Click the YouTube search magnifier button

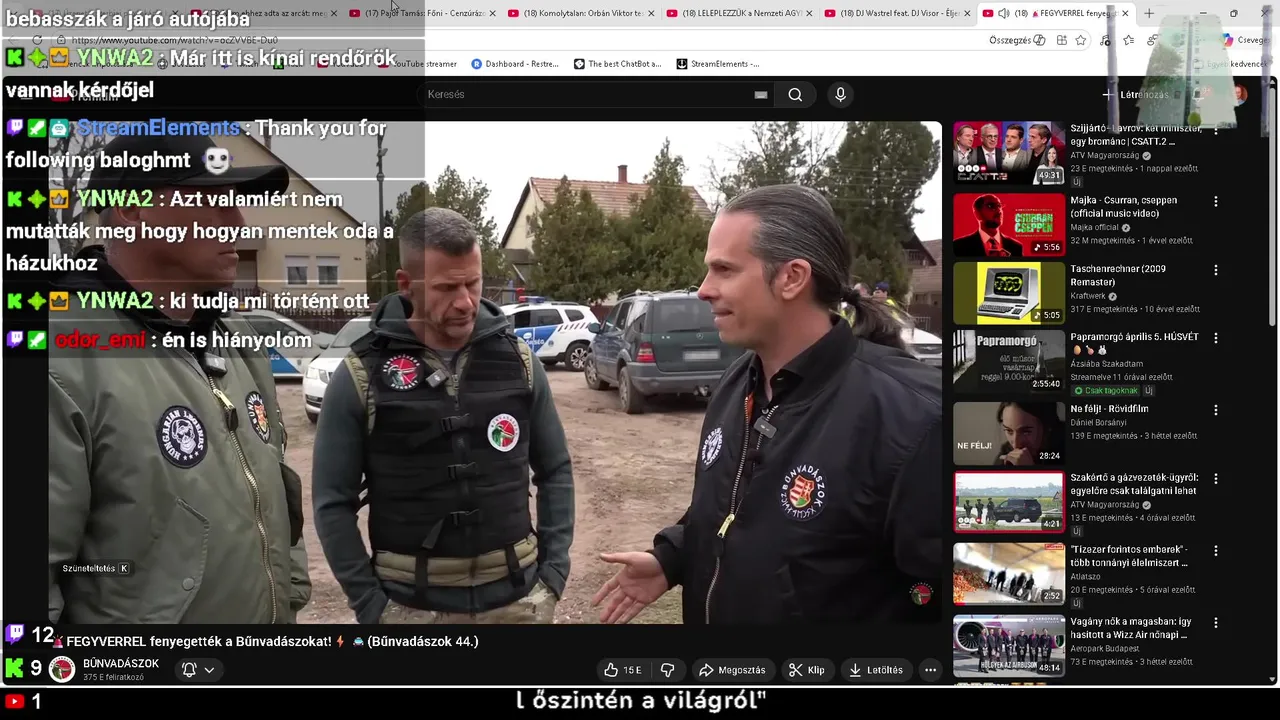point(795,94)
